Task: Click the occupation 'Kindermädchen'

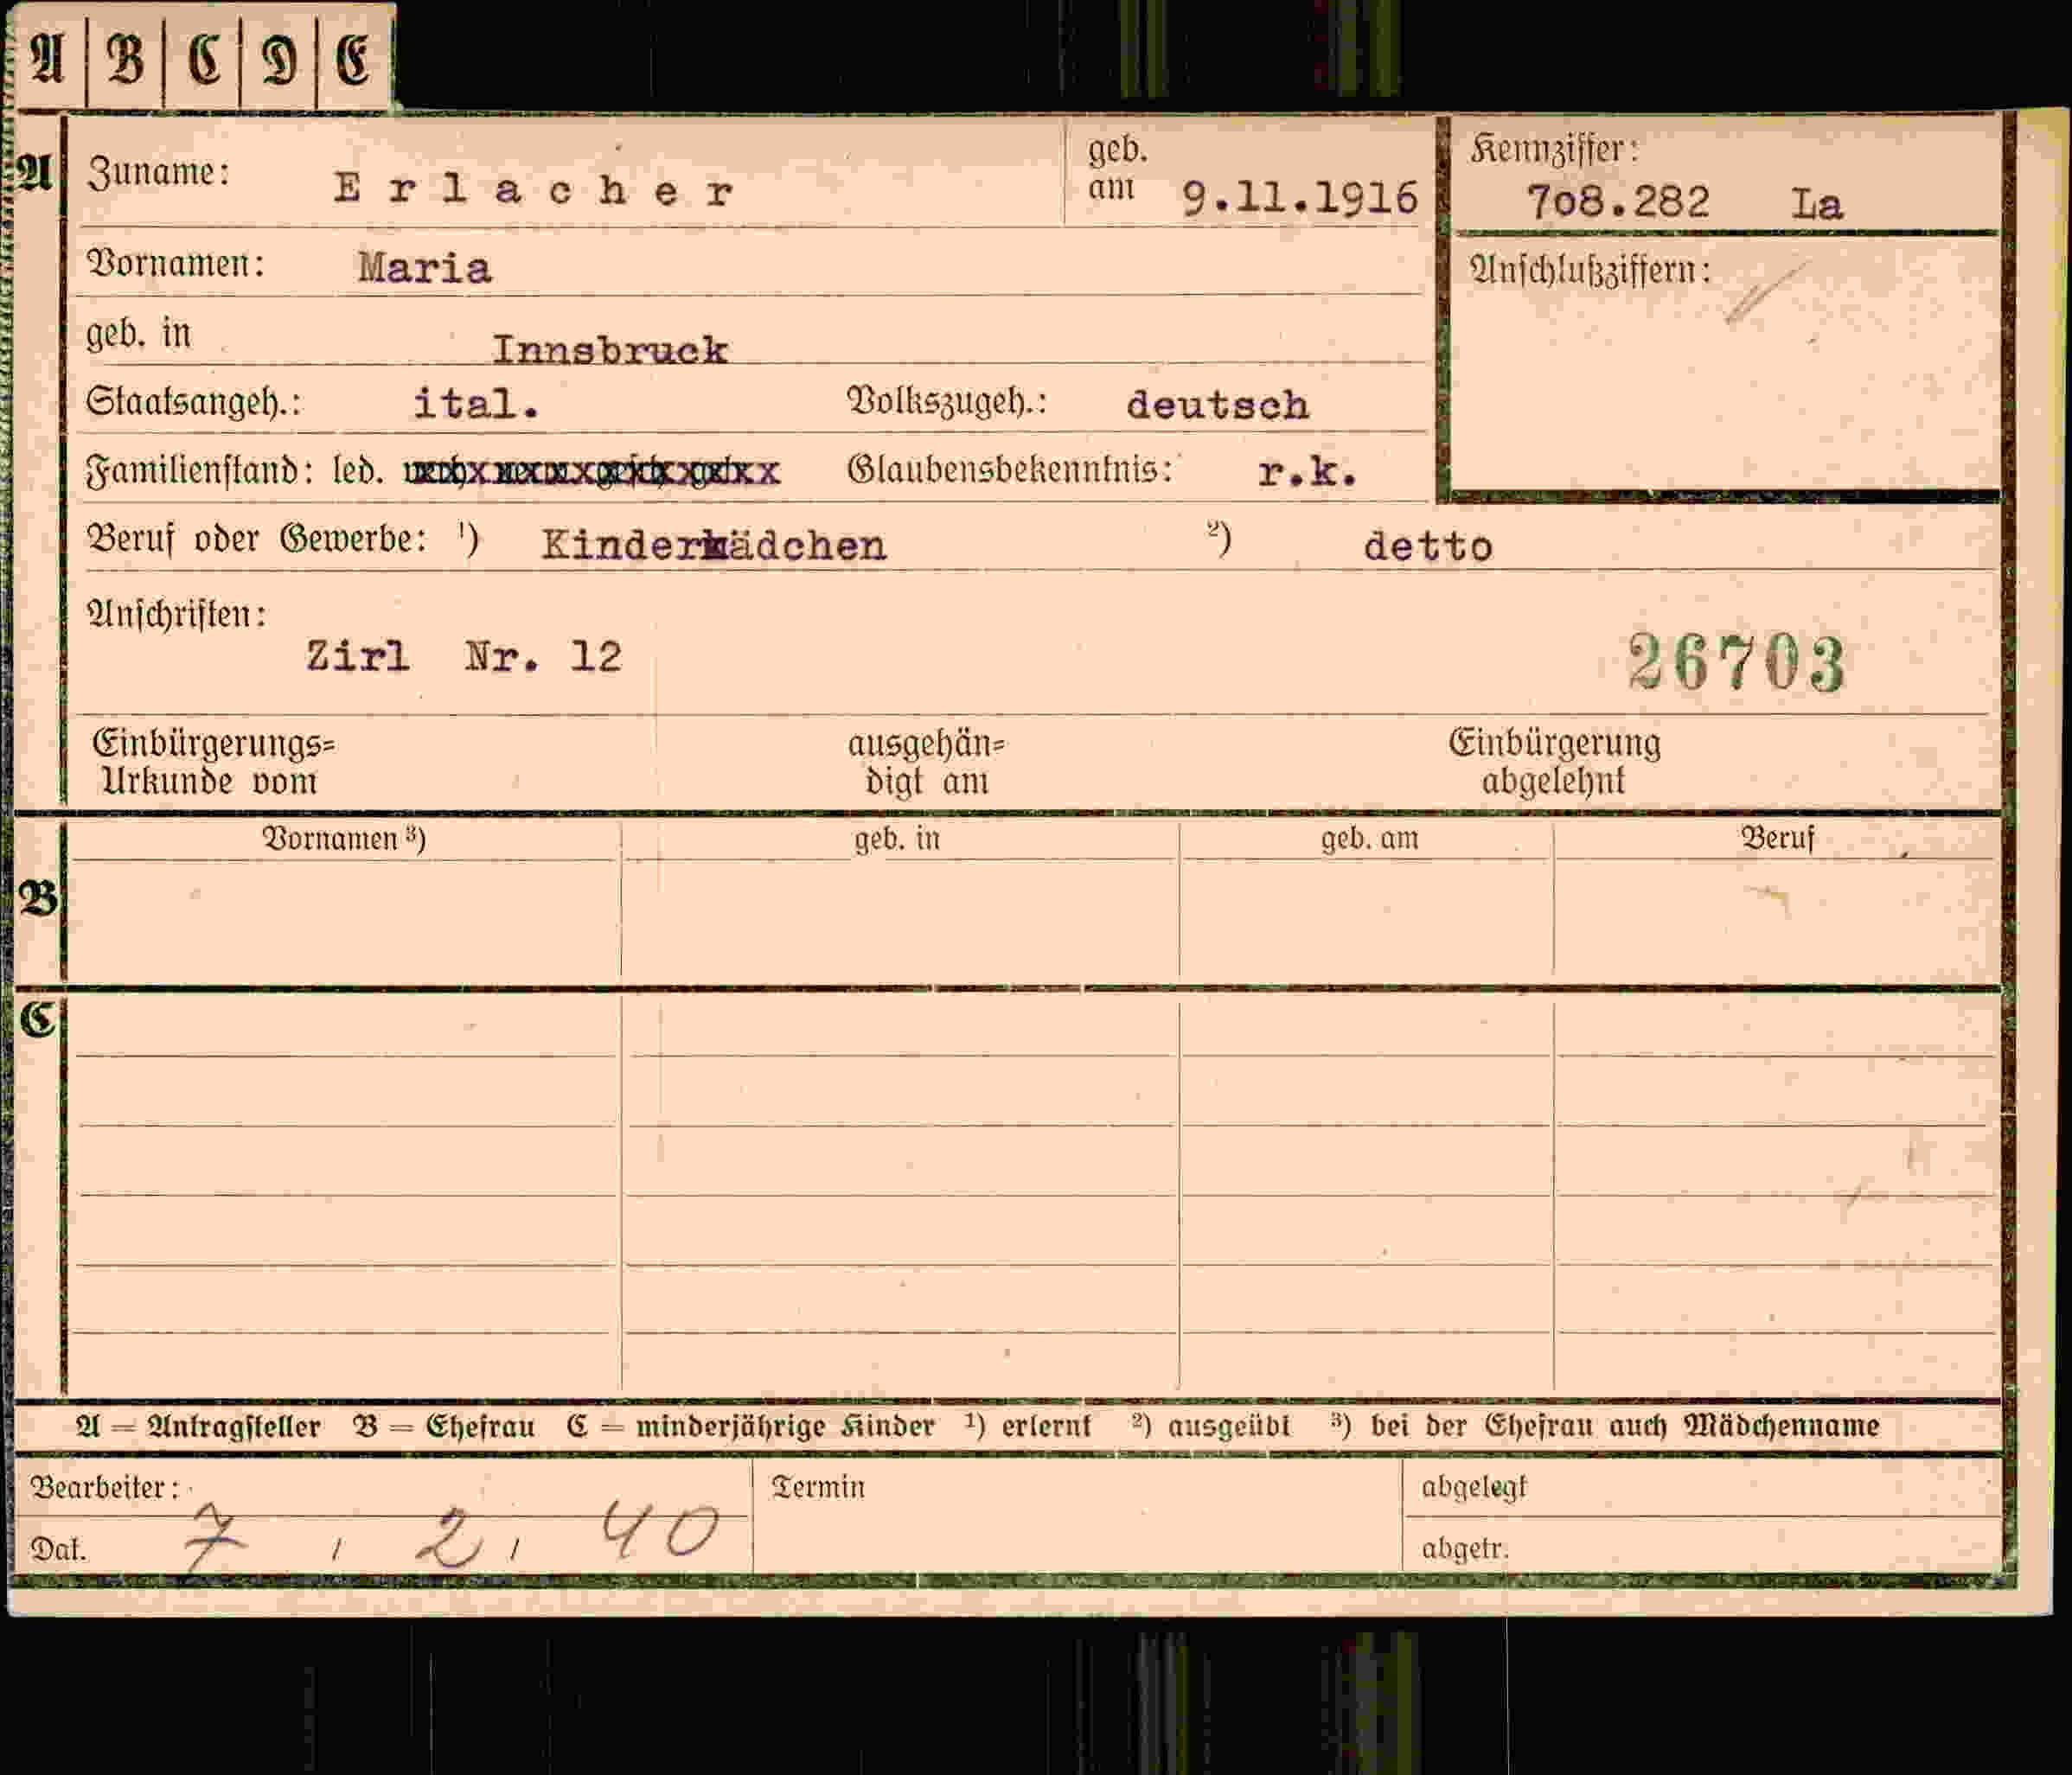Action: coord(714,545)
